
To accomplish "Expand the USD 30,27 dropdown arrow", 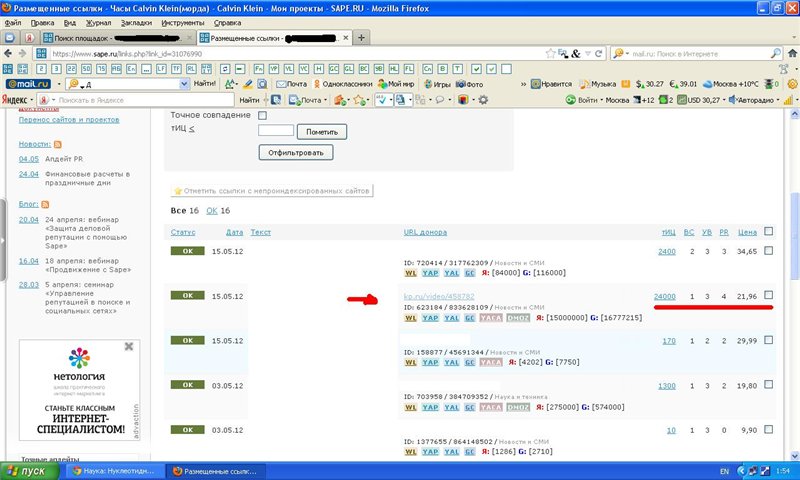I will [723, 100].
